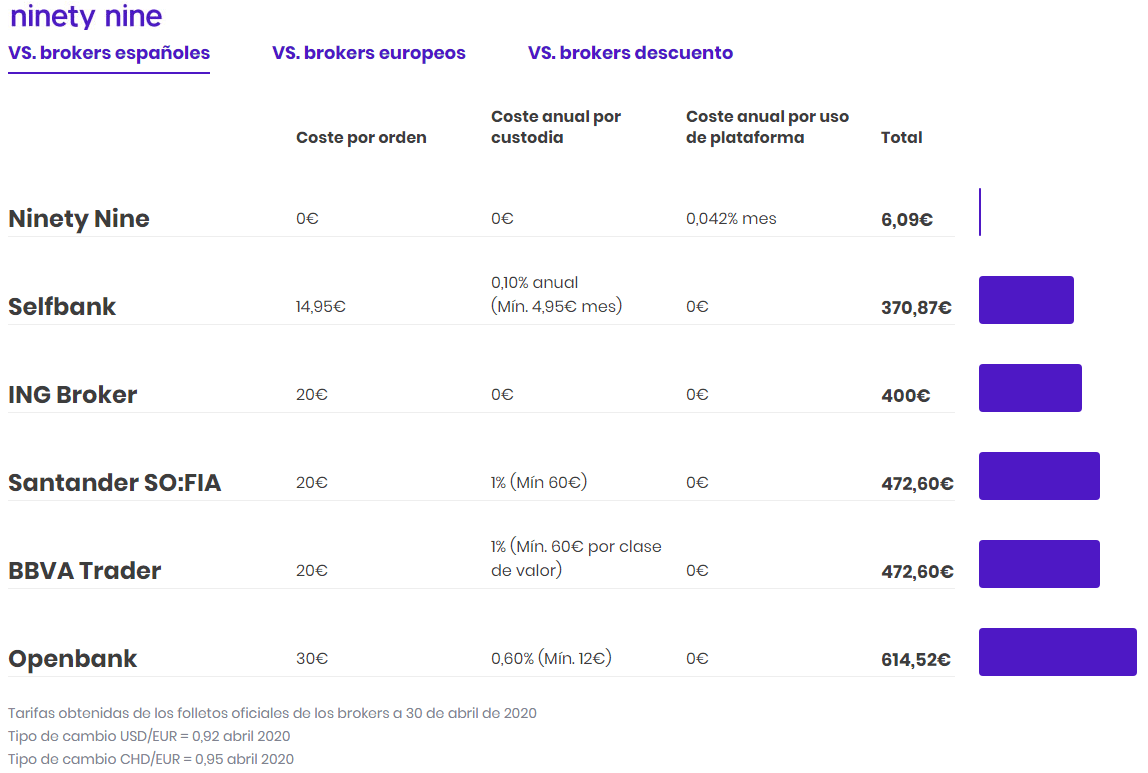Click the ninety nine logo
The width and height of the screenshot is (1148, 773).
point(85,17)
